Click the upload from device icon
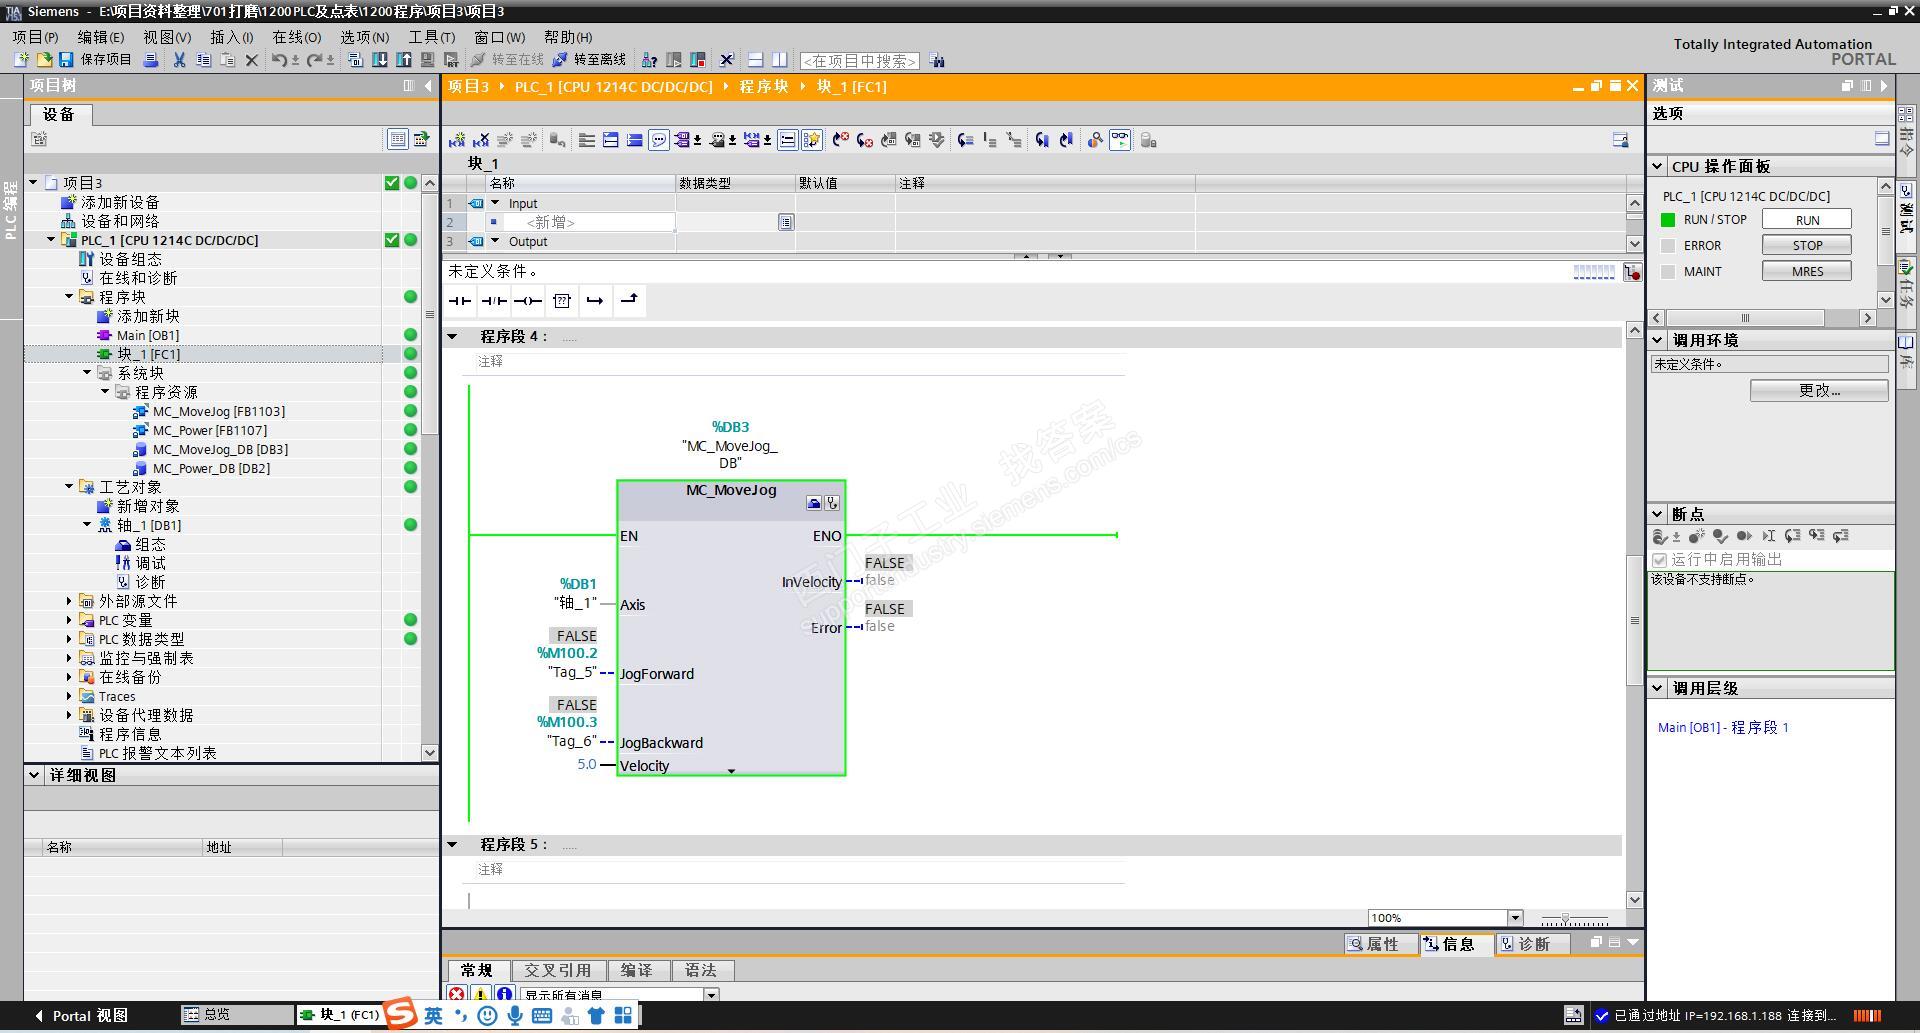The width and height of the screenshot is (1920, 1033). pos(404,60)
